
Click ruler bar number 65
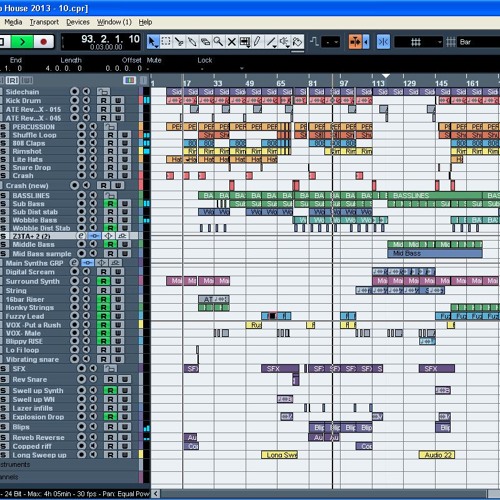(x=281, y=83)
